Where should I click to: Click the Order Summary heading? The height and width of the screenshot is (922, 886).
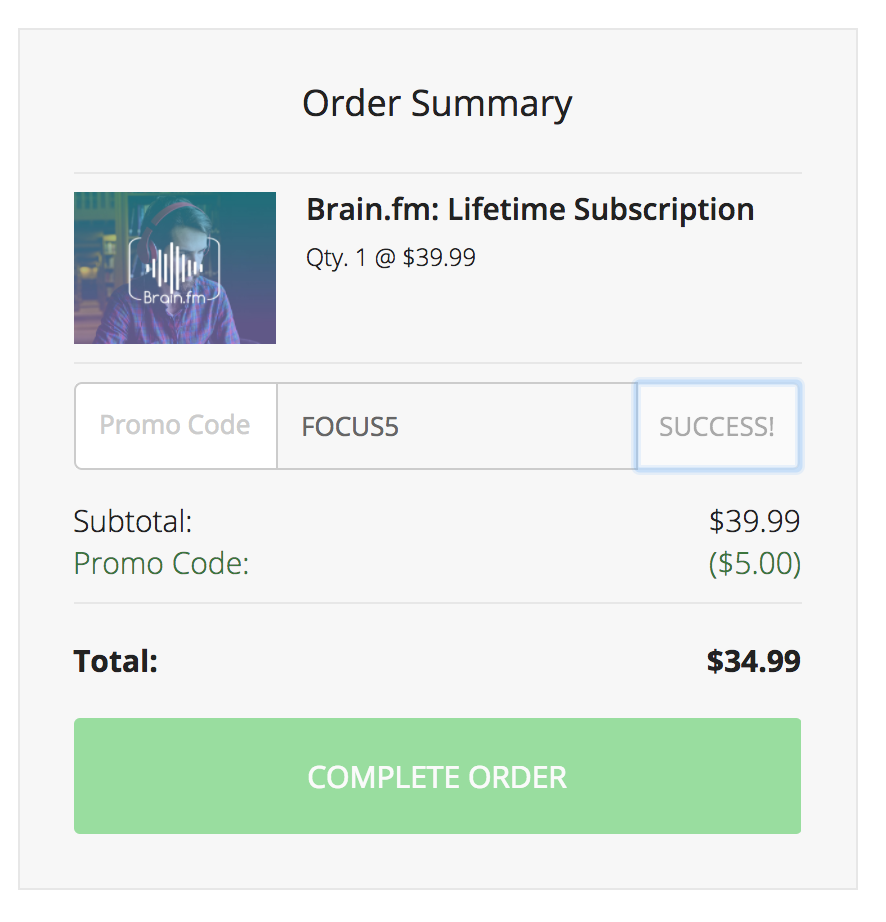point(437,103)
